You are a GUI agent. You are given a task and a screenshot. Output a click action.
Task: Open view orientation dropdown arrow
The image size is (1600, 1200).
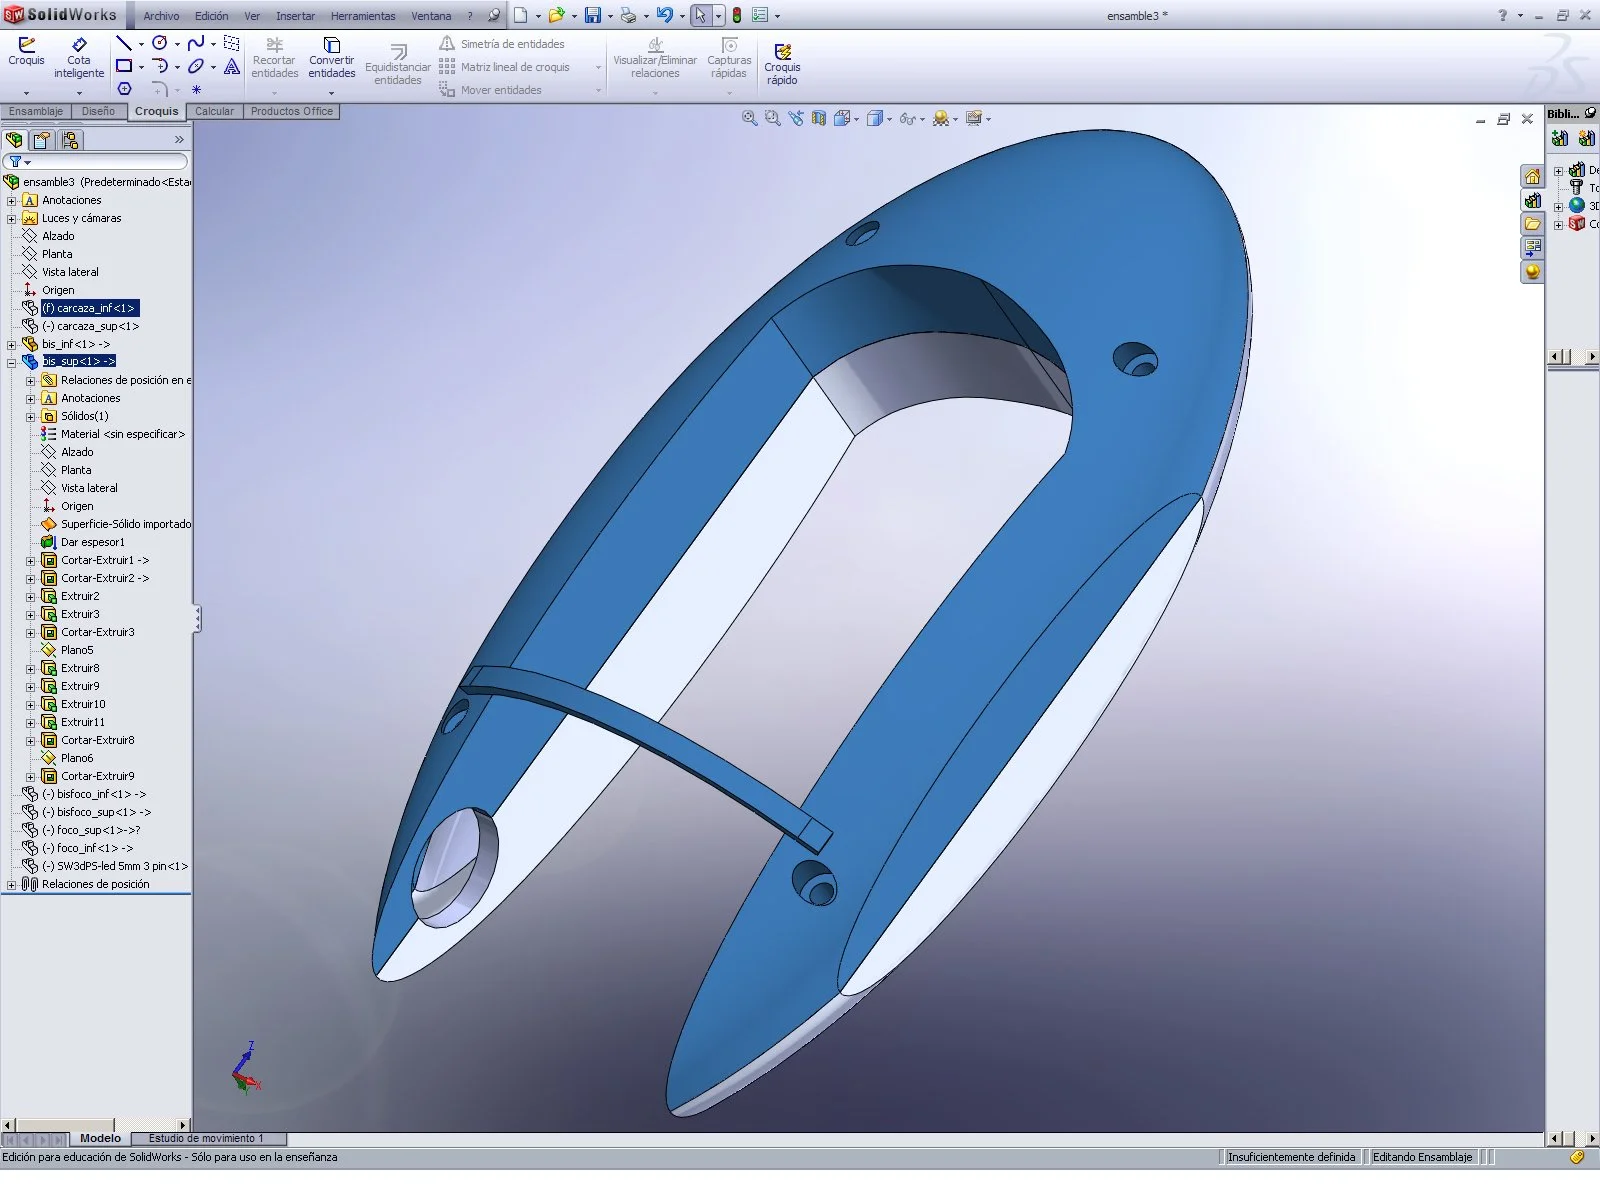click(856, 119)
